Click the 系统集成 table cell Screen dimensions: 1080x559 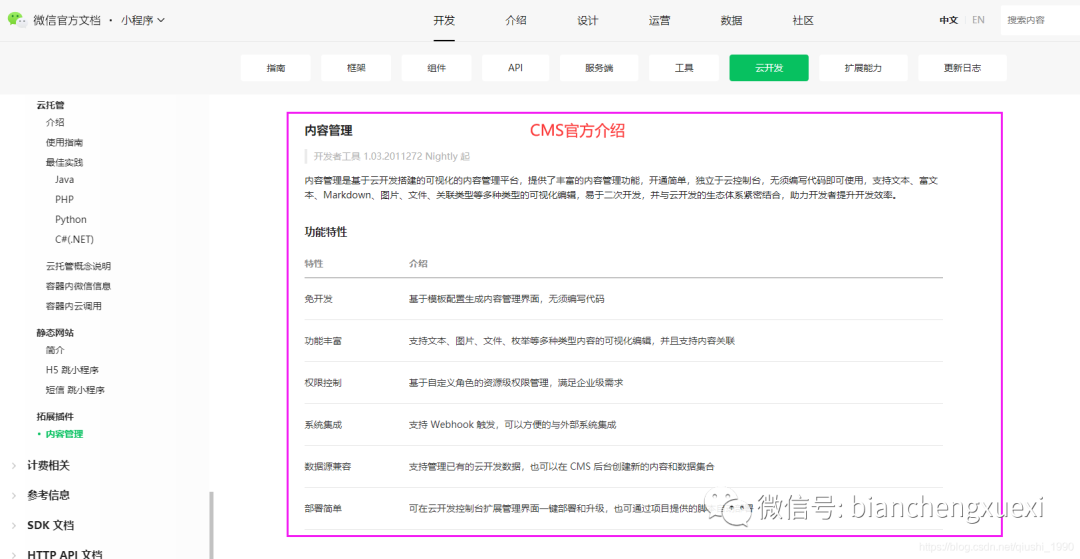point(323,425)
